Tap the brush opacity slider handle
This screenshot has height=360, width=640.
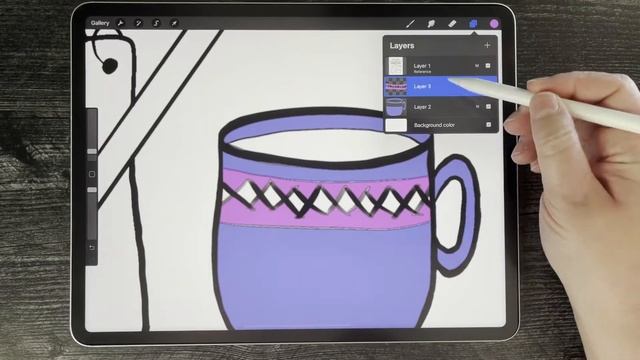92,190
